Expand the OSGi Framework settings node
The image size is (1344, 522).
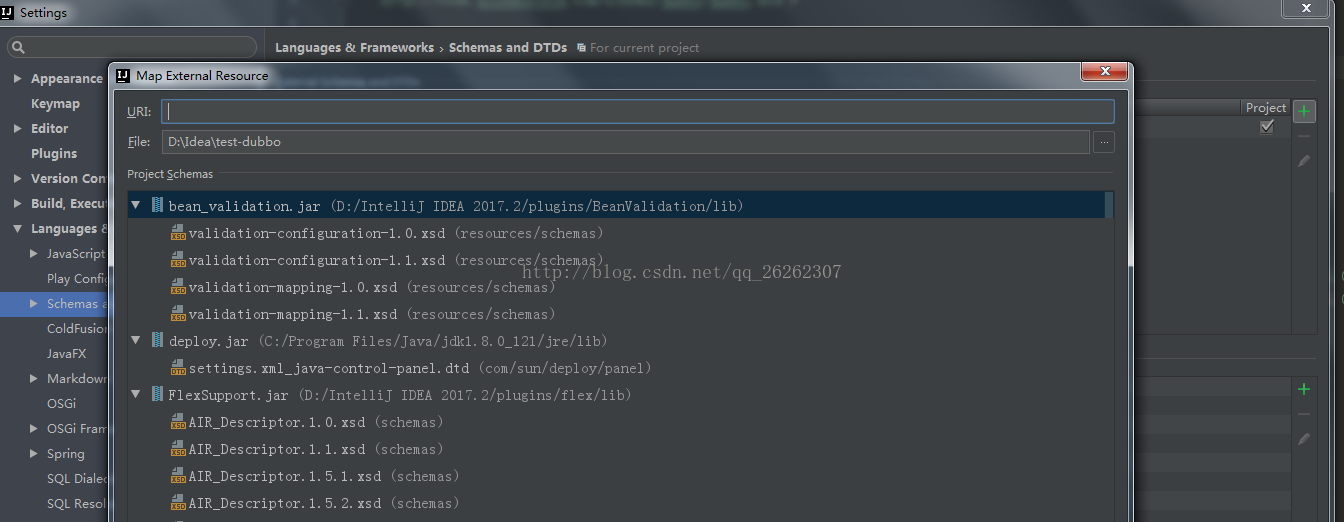34,428
